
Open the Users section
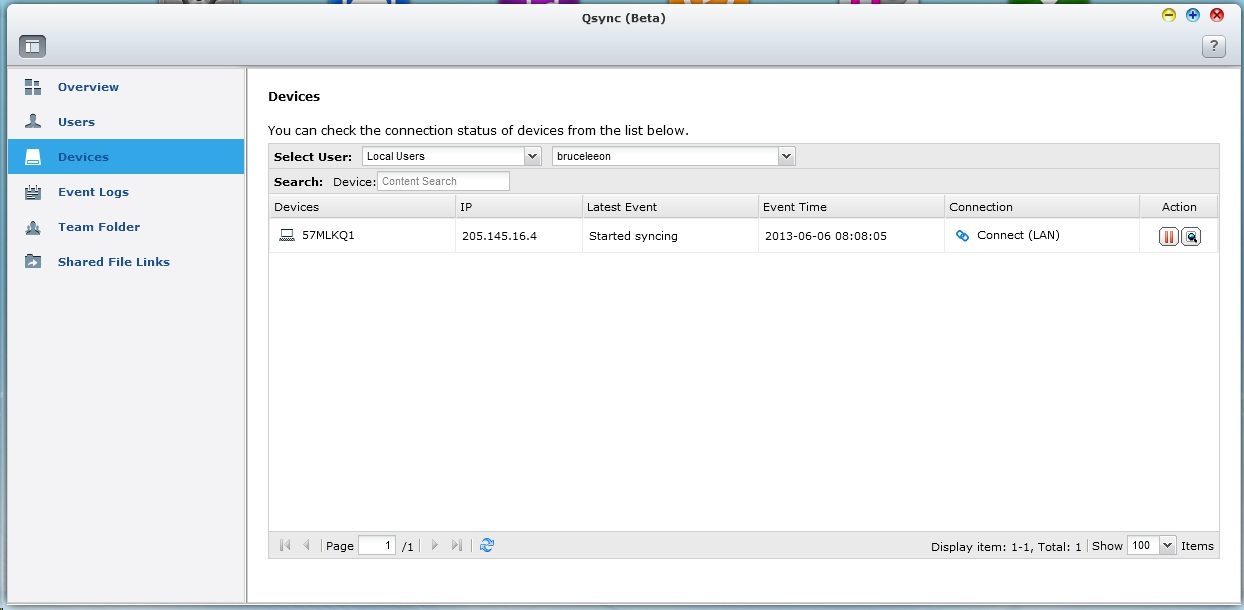click(76, 122)
